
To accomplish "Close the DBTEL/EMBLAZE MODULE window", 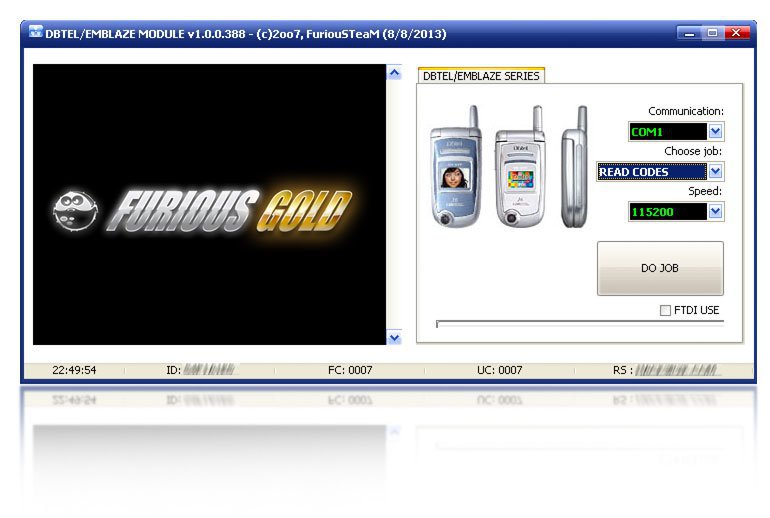I will [x=736, y=33].
